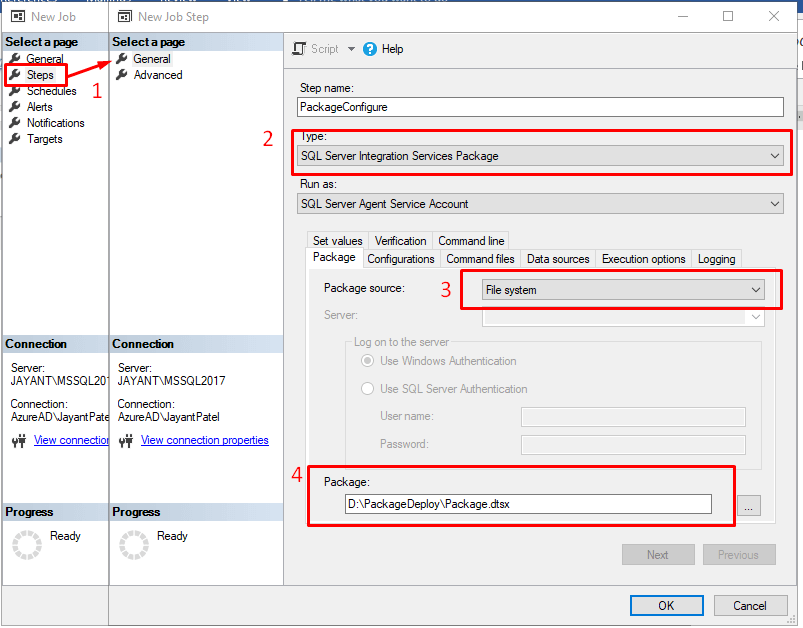803x628 pixels.
Task: Open Script dropdown arrow options
Action: point(351,49)
